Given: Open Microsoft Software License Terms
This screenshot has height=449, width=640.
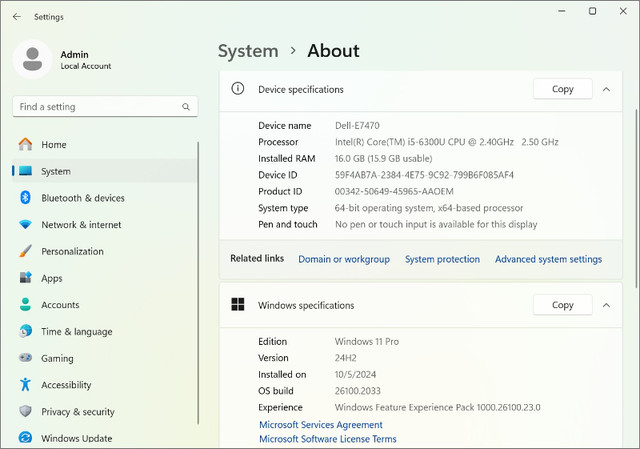Looking at the screenshot, I should [x=328, y=439].
